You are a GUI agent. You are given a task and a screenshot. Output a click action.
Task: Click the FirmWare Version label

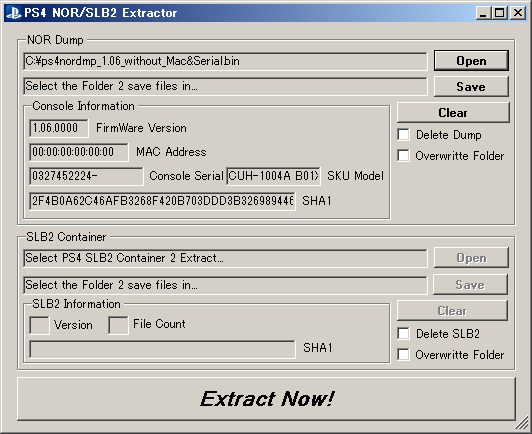141,128
